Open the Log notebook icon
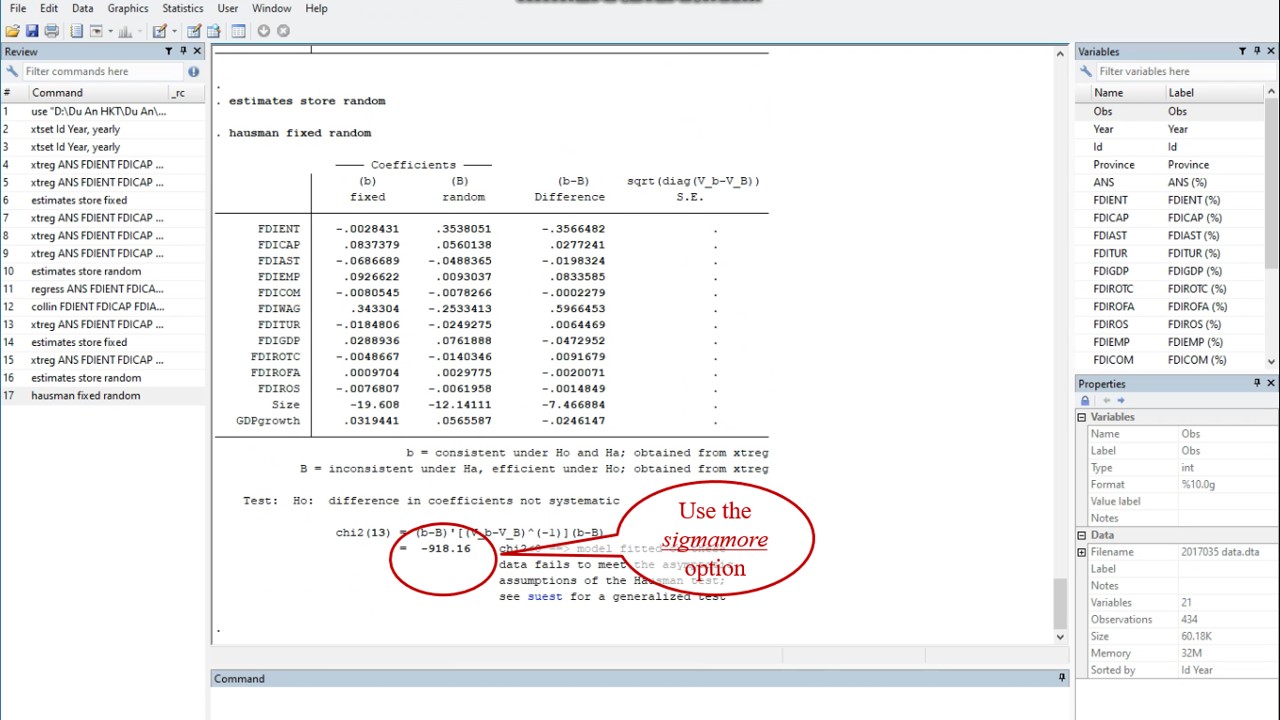 77,31
